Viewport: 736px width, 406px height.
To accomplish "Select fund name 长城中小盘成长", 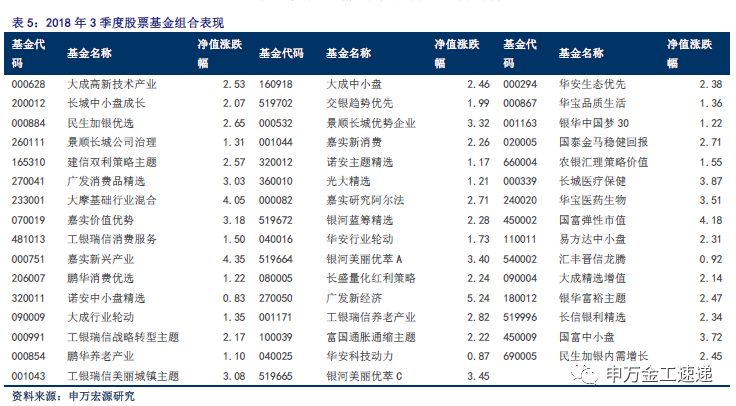I will coord(106,103).
